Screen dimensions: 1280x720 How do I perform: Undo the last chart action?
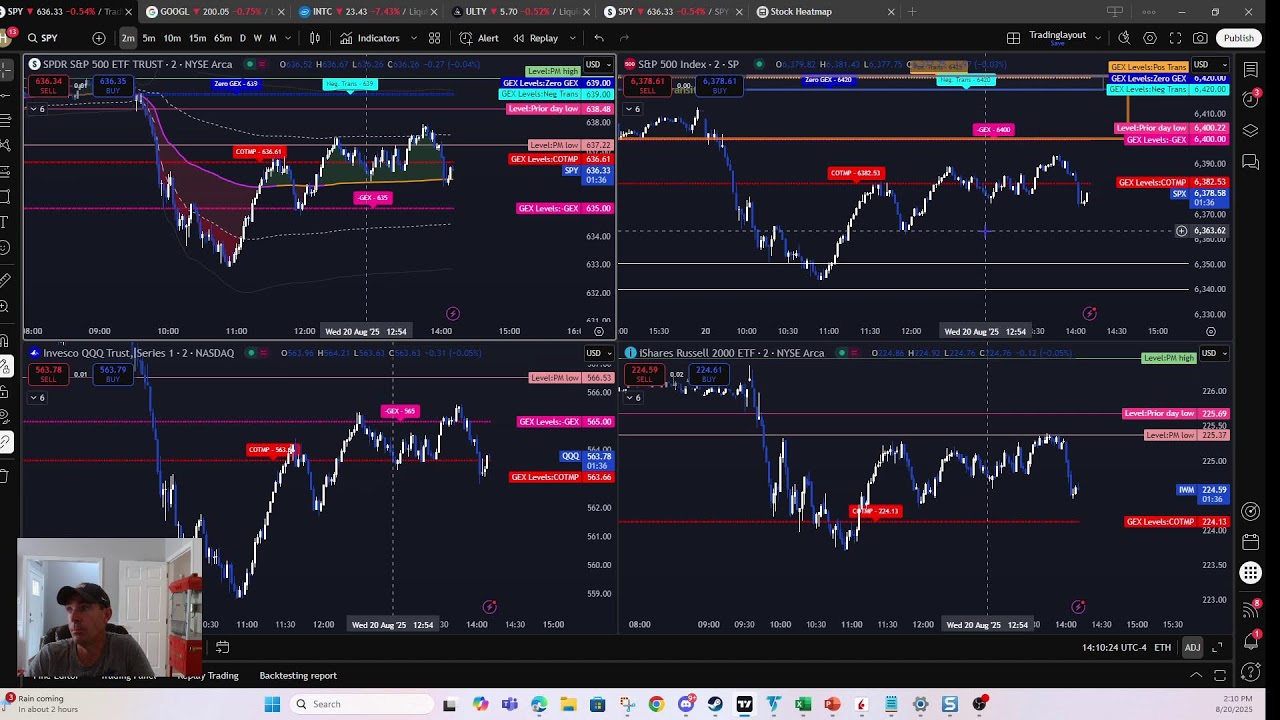(598, 38)
